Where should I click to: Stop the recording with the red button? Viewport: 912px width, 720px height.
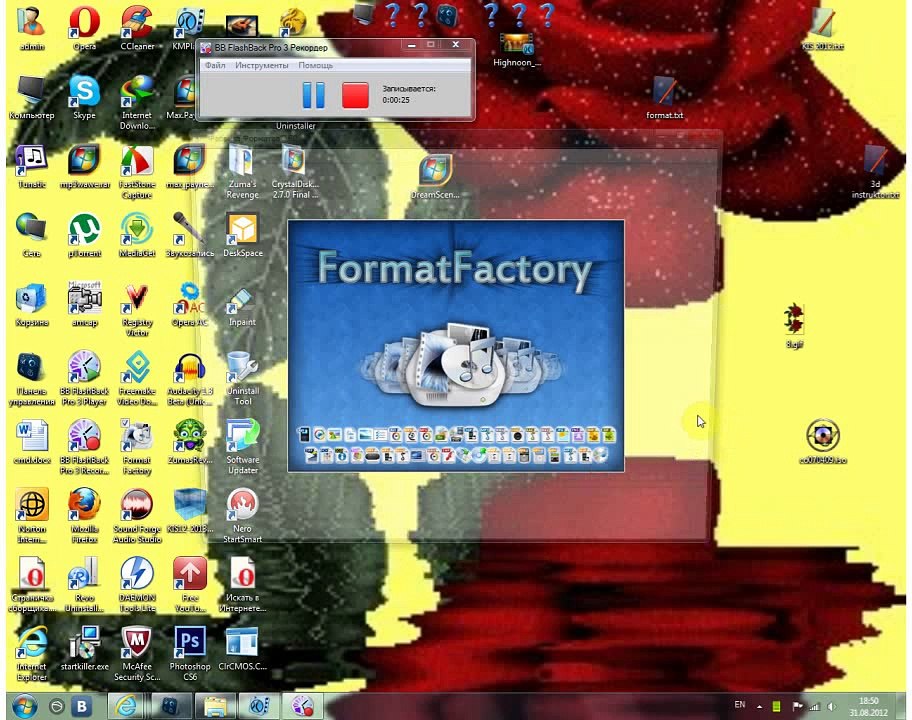[x=355, y=95]
